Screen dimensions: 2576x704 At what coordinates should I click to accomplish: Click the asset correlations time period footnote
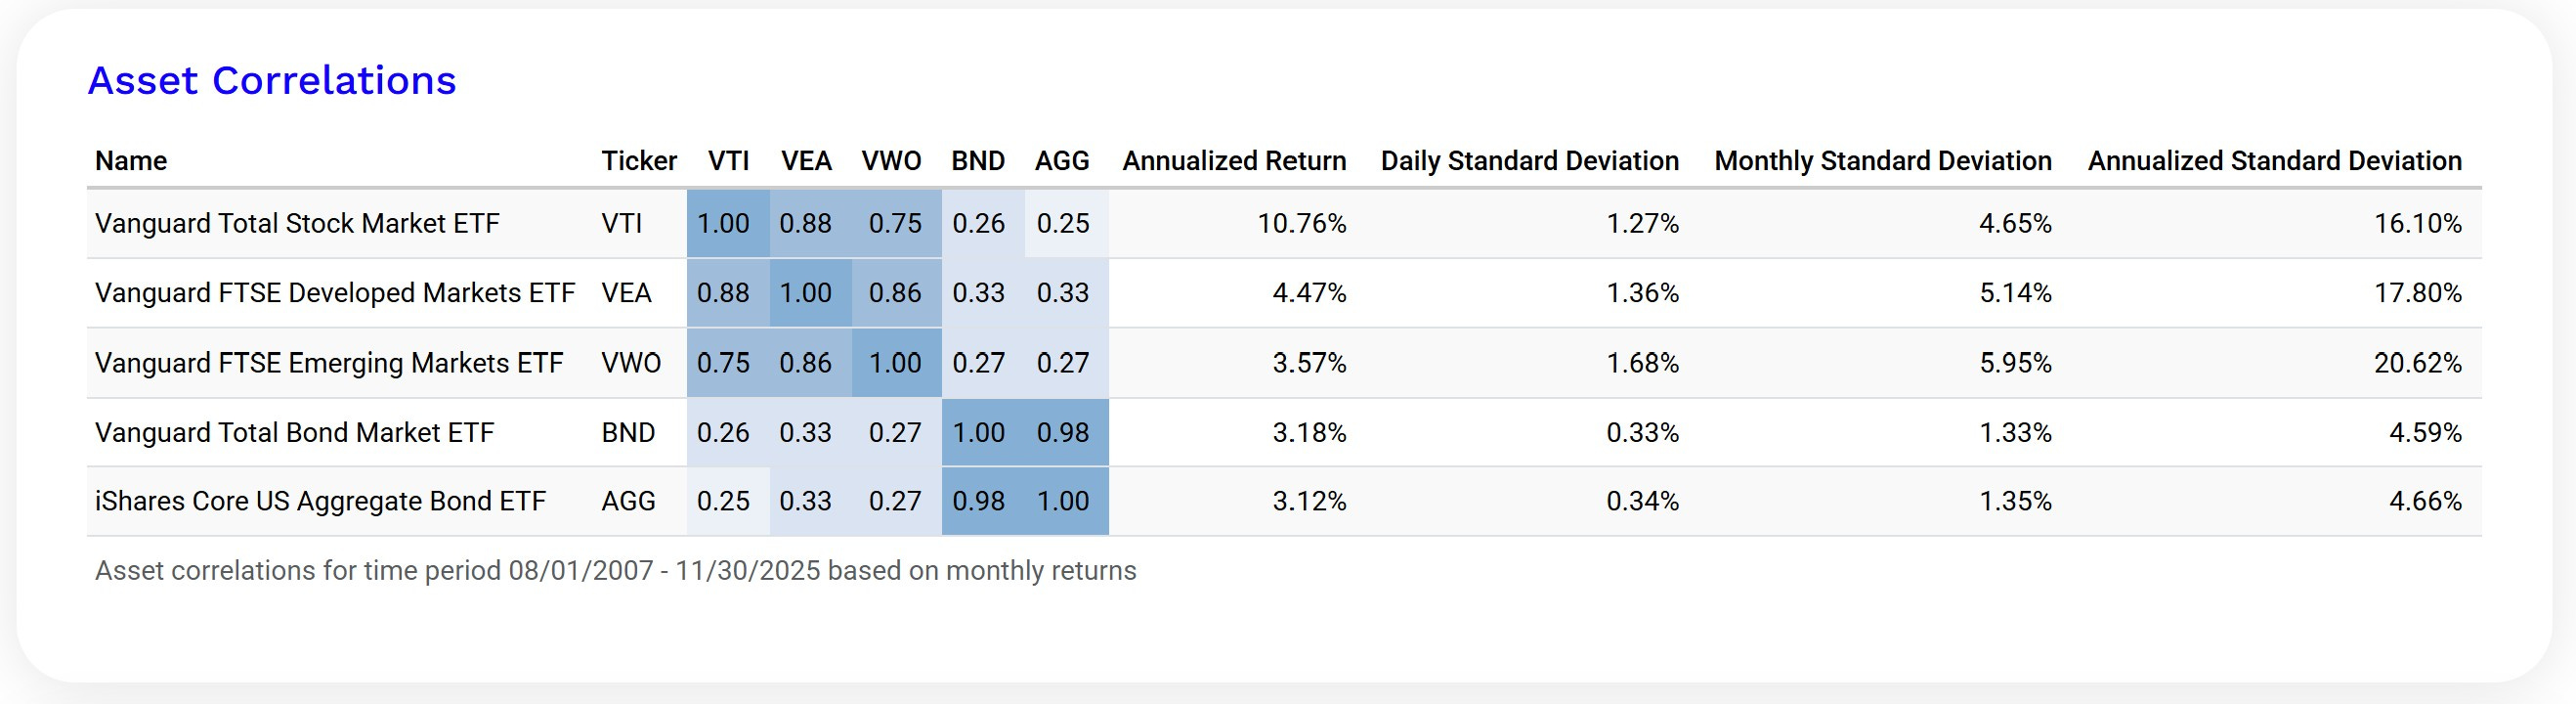[615, 571]
